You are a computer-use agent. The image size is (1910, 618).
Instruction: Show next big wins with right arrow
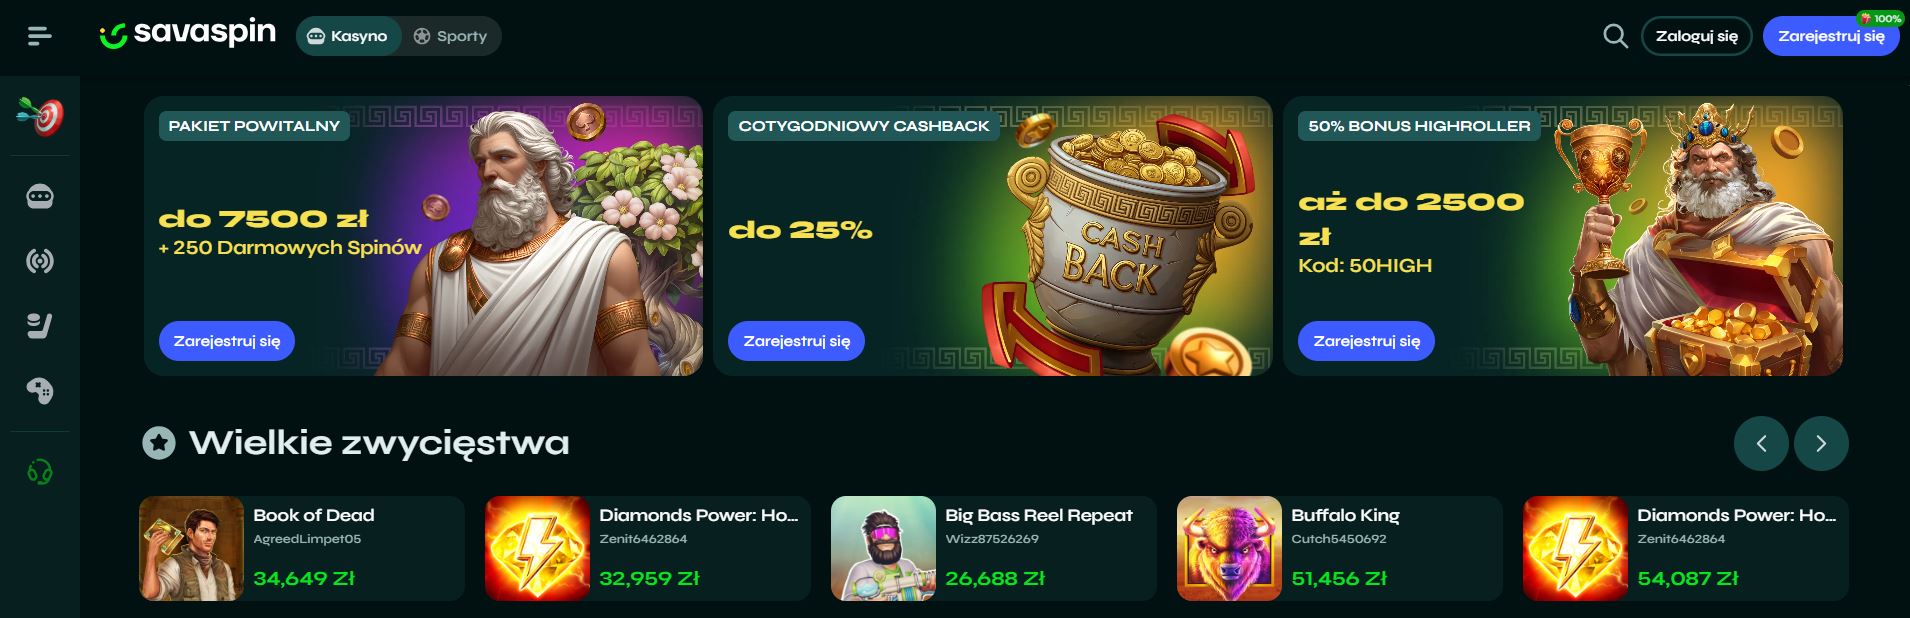coord(1821,443)
